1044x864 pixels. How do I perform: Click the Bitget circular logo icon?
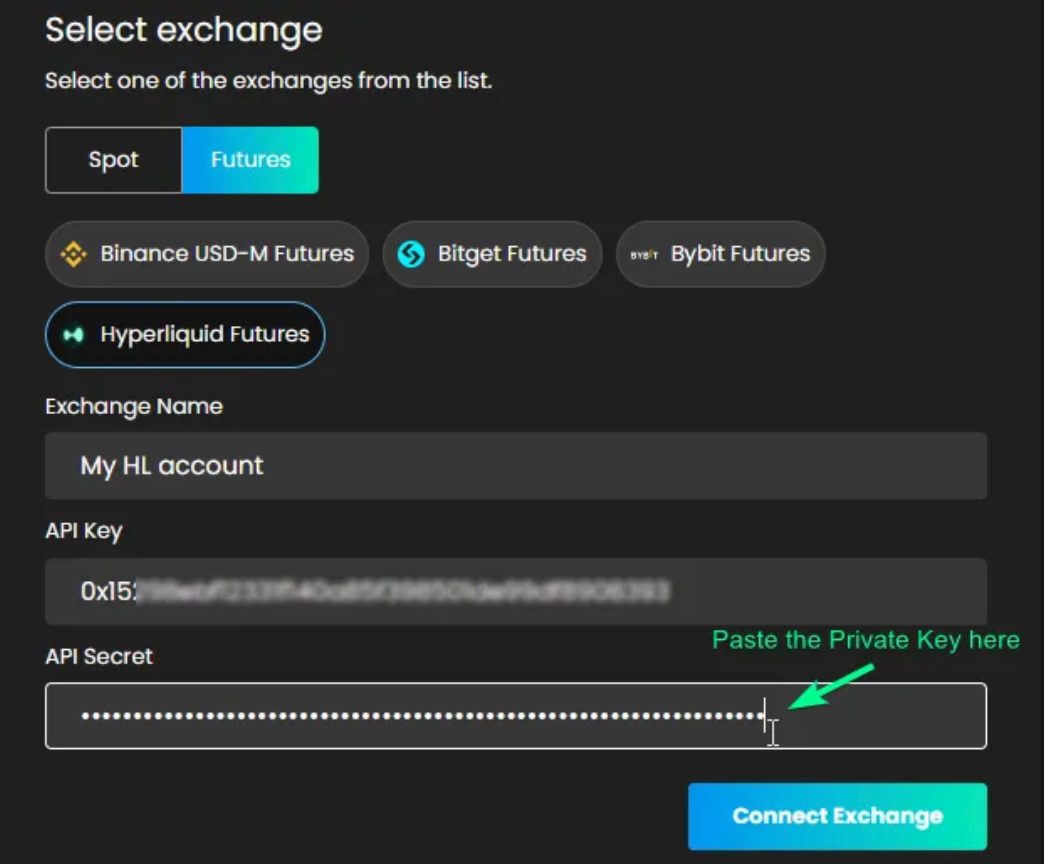[411, 254]
